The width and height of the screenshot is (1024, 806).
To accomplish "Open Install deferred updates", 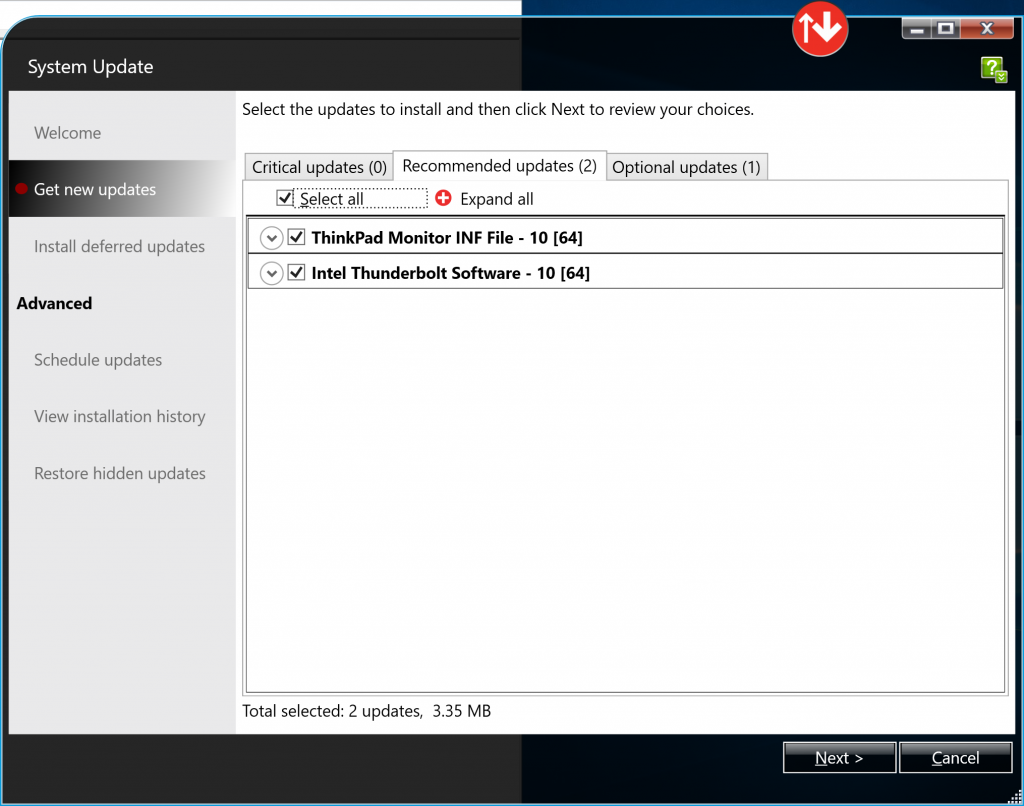I will coord(120,246).
